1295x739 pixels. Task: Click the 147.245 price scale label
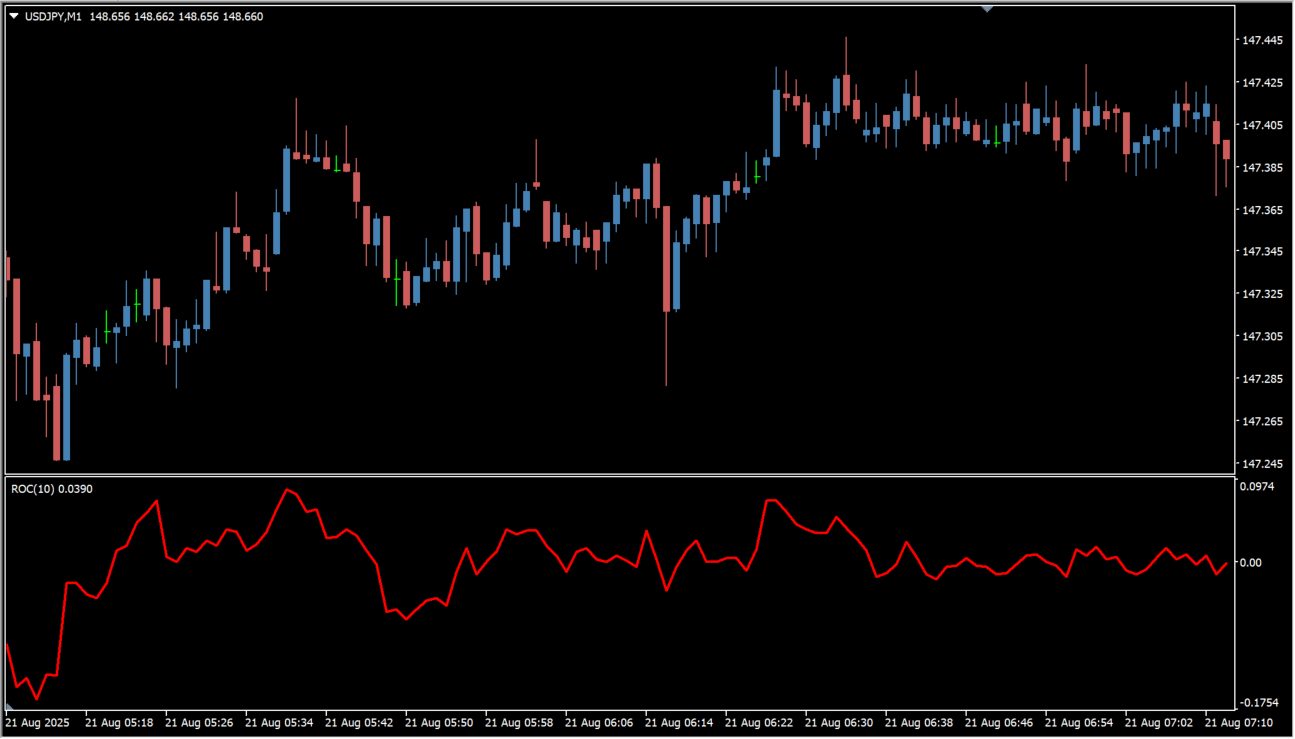[x=1262, y=464]
